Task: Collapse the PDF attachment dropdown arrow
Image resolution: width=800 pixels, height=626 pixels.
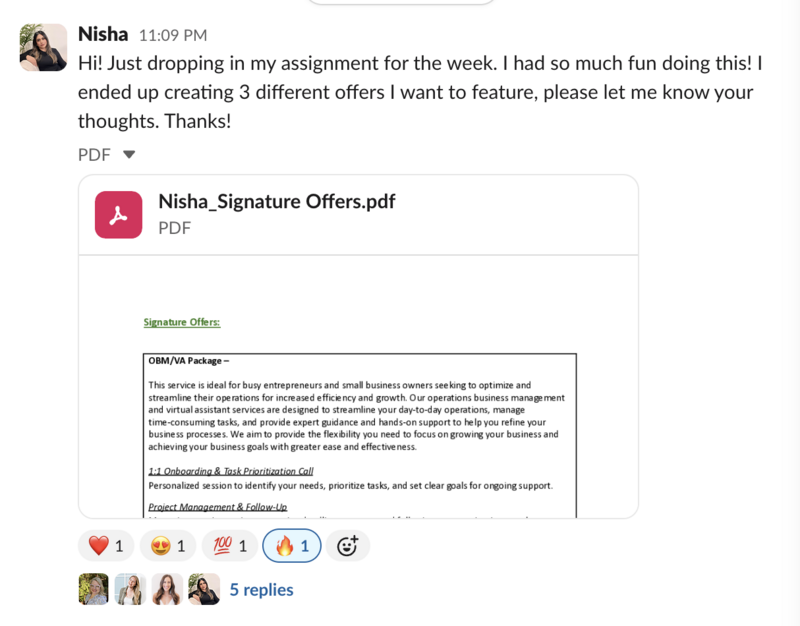Action: click(129, 154)
